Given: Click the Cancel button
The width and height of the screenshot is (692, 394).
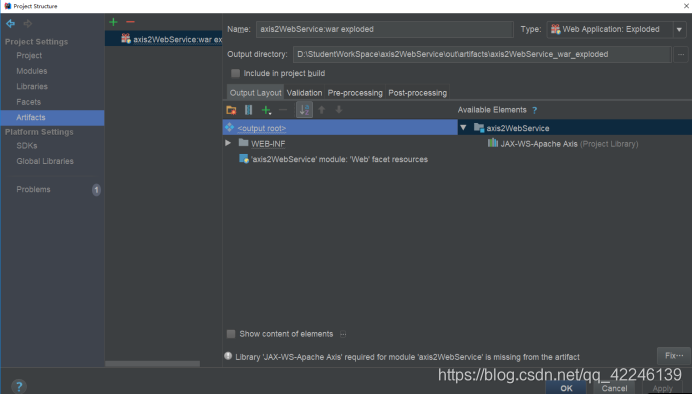Looking at the screenshot, I should pos(614,388).
